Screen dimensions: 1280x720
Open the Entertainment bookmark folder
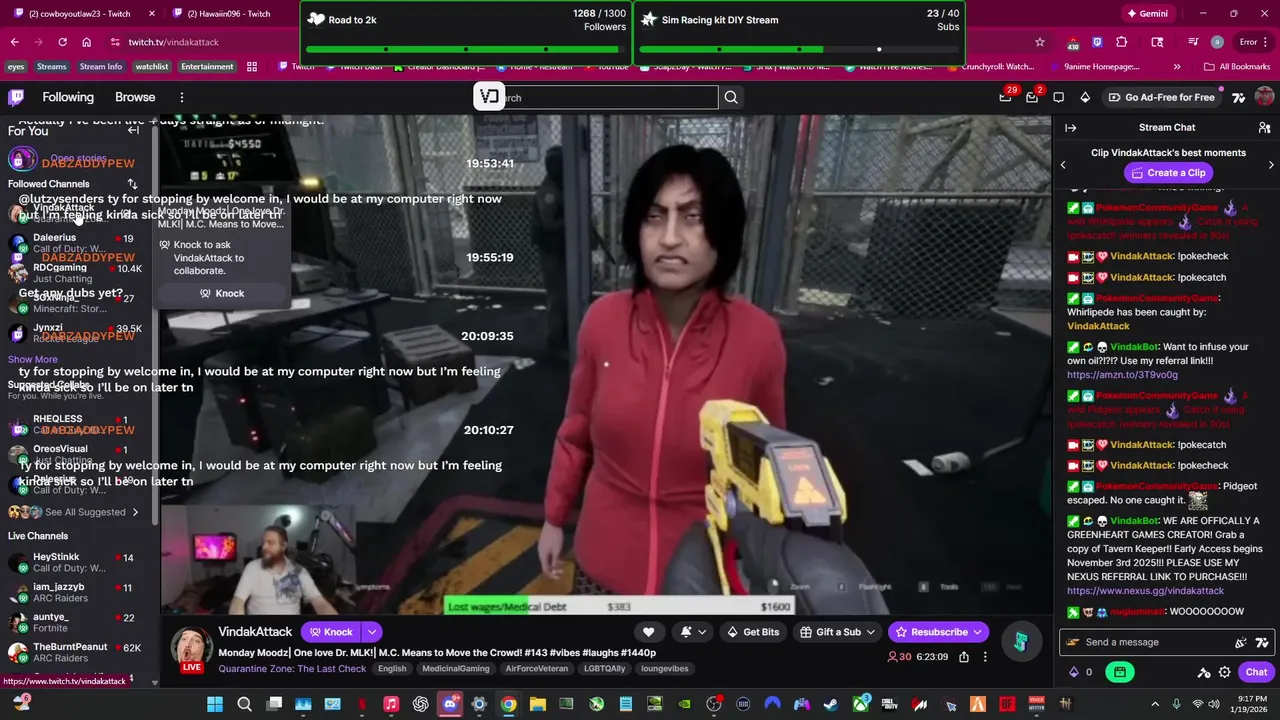pyautogui.click(x=207, y=67)
